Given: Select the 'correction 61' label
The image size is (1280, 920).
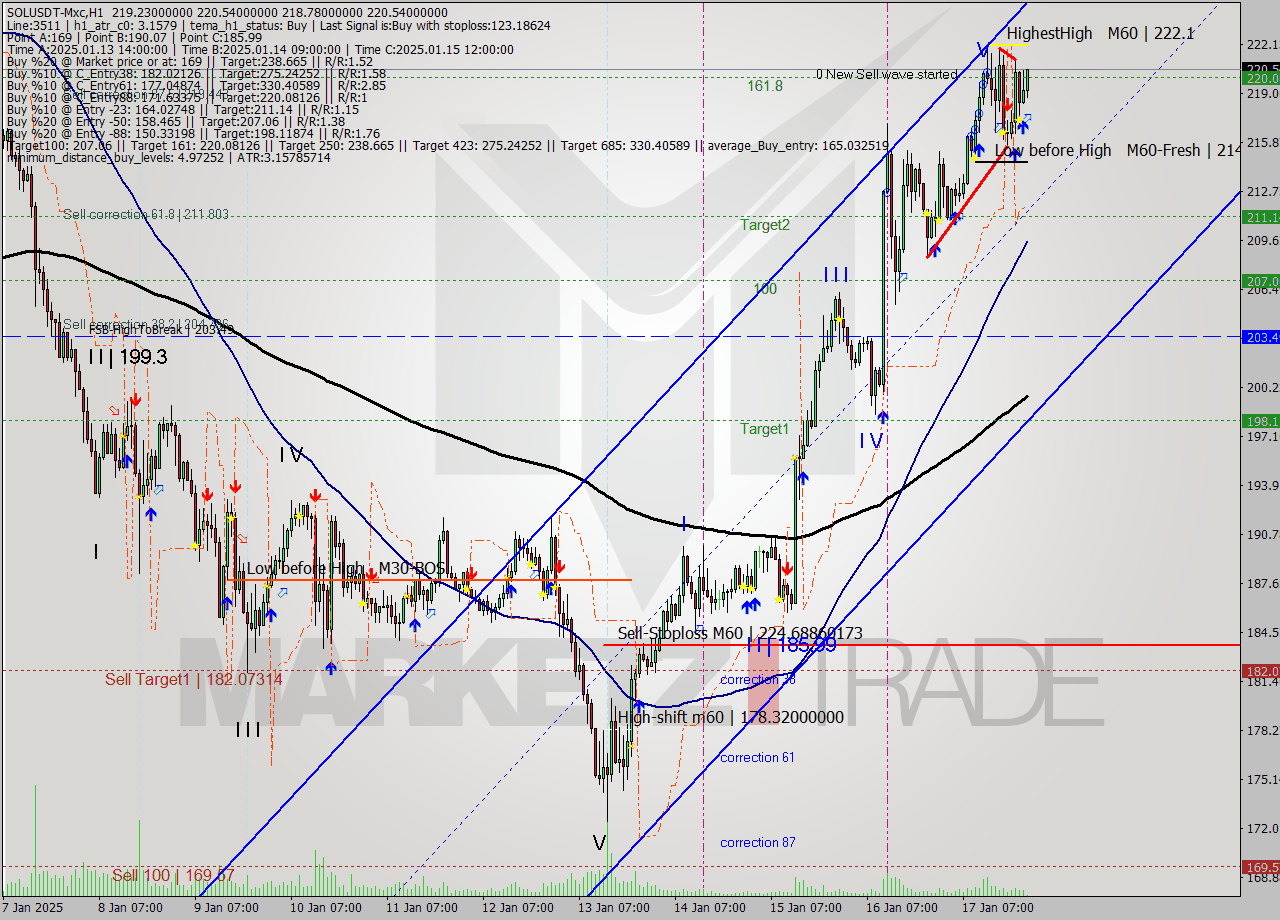Looking at the screenshot, I should coord(757,757).
